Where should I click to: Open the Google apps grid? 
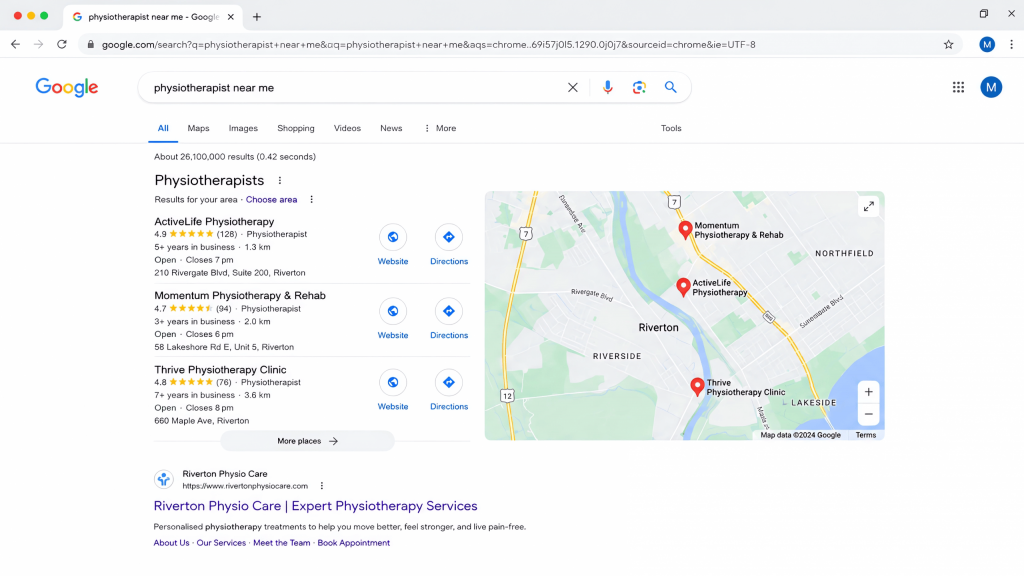click(958, 87)
